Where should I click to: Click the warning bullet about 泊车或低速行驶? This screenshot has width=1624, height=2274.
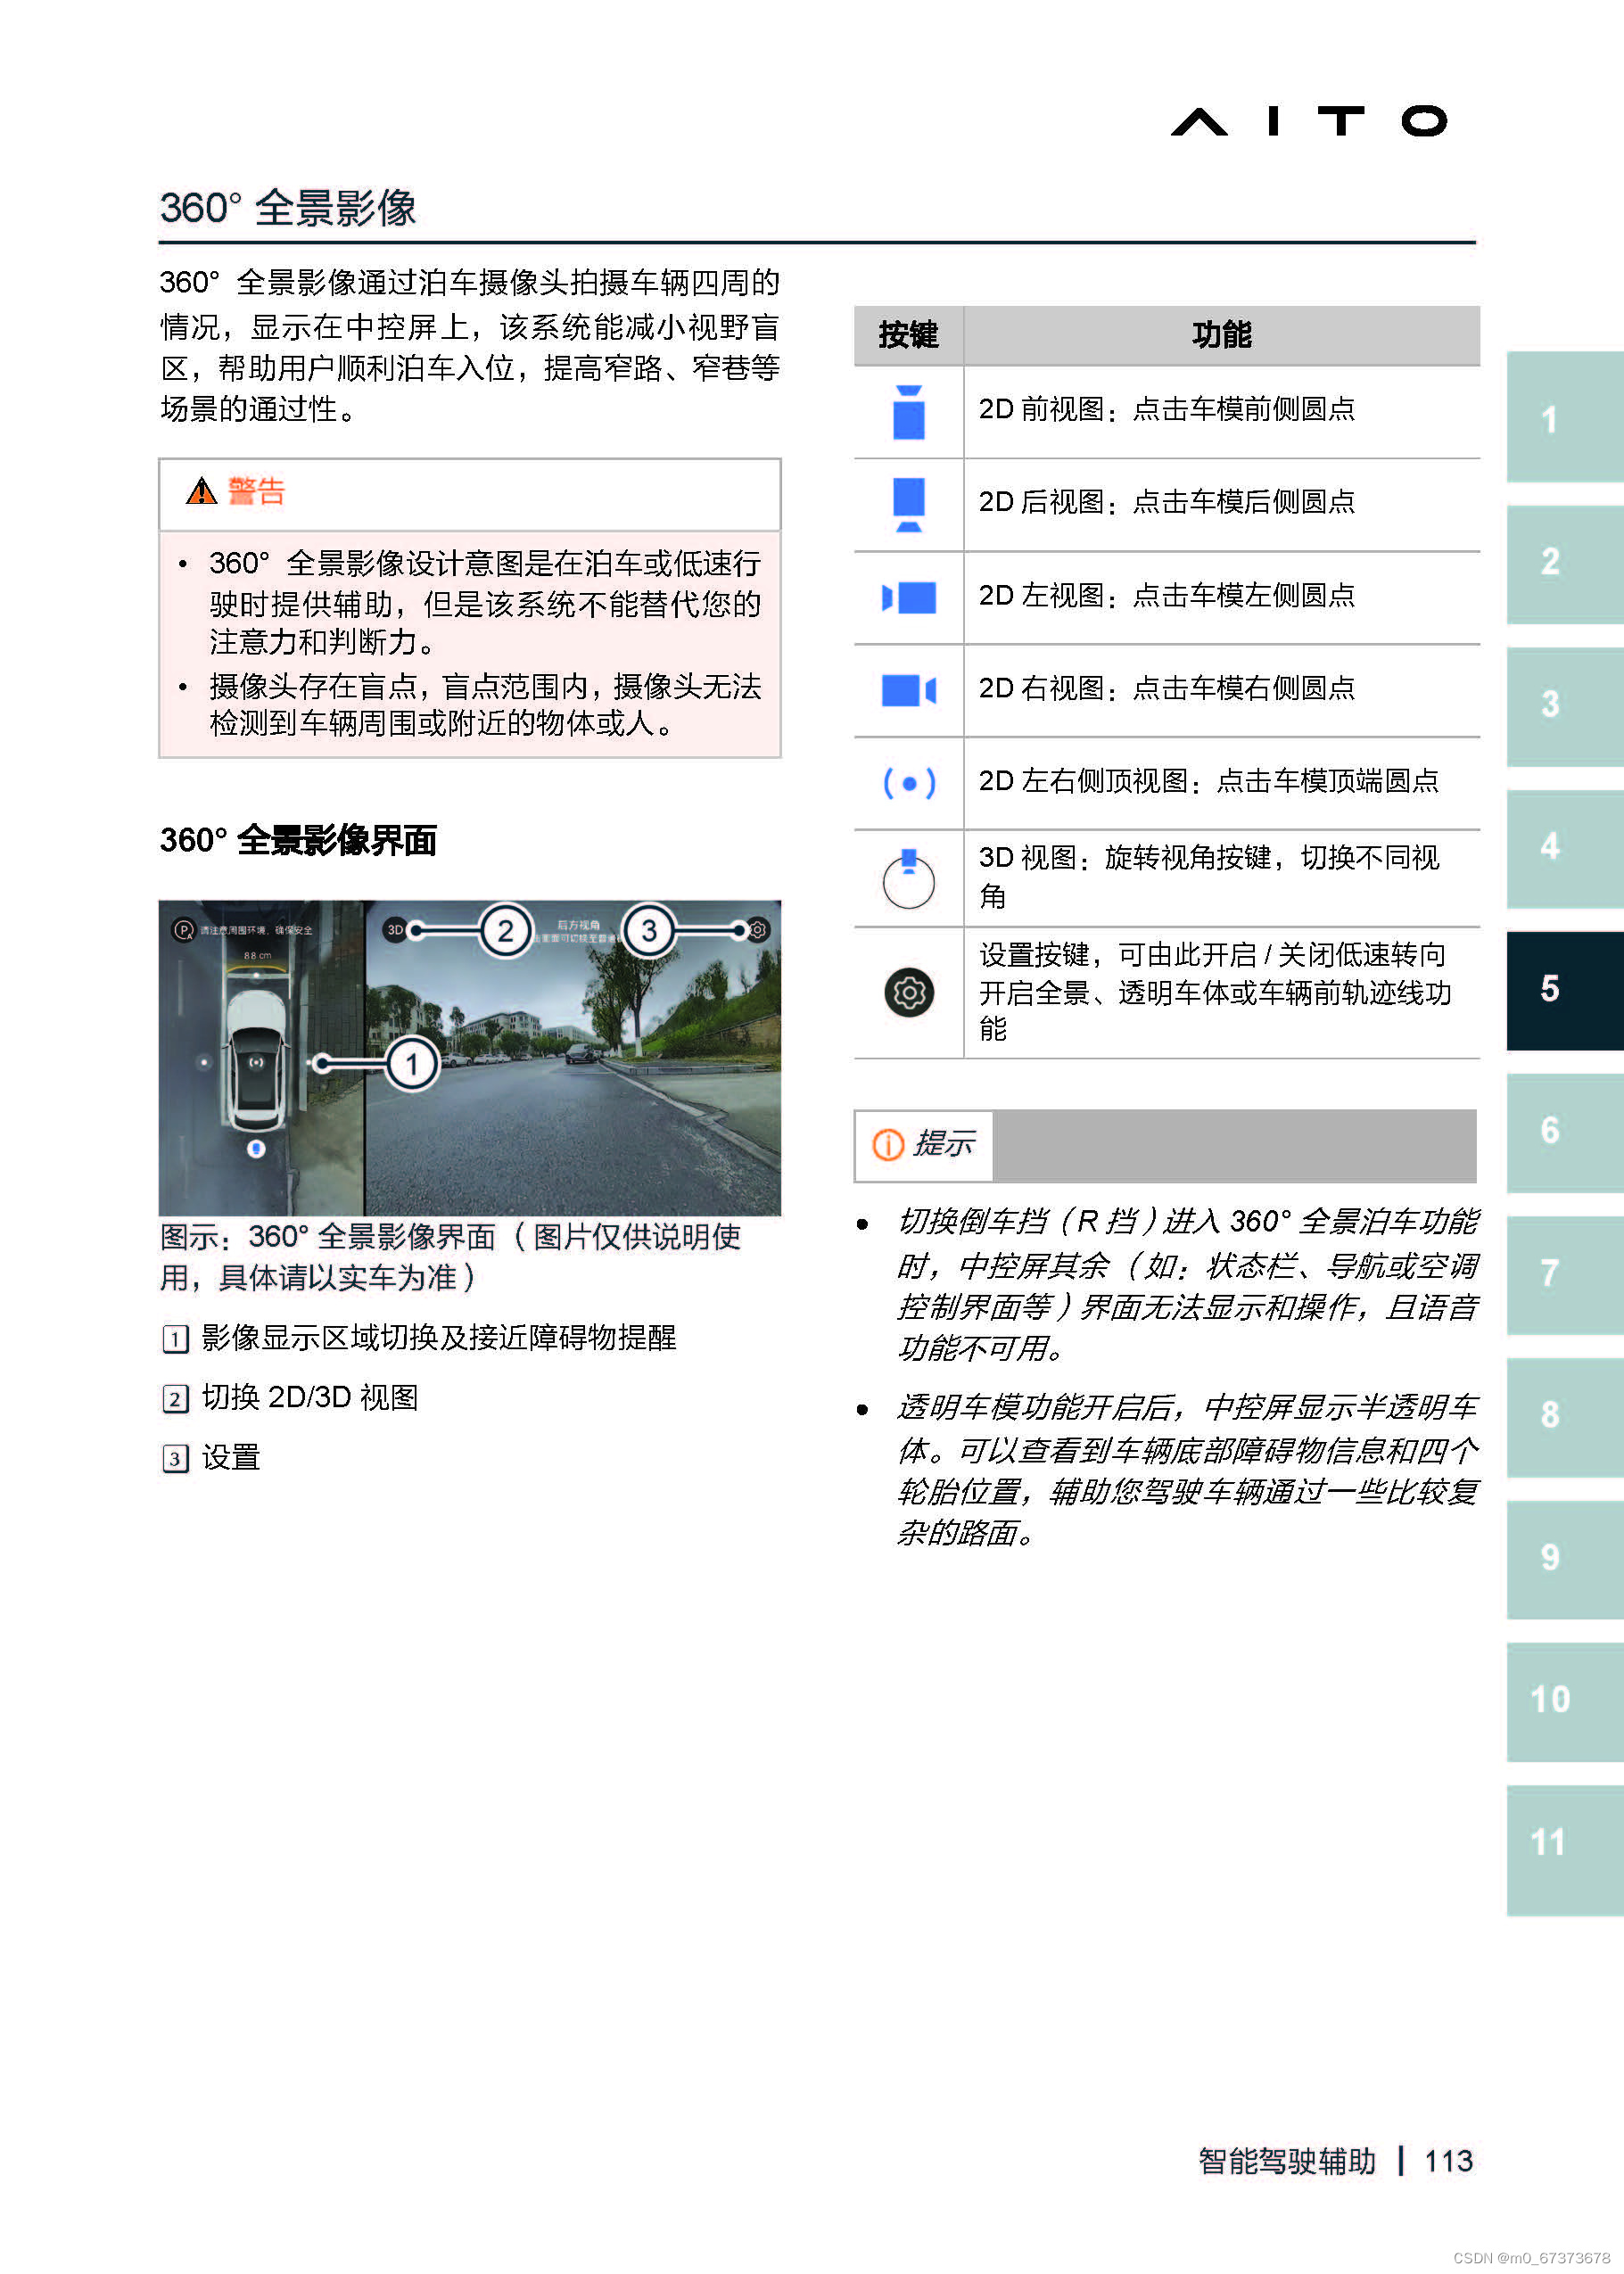485,602
